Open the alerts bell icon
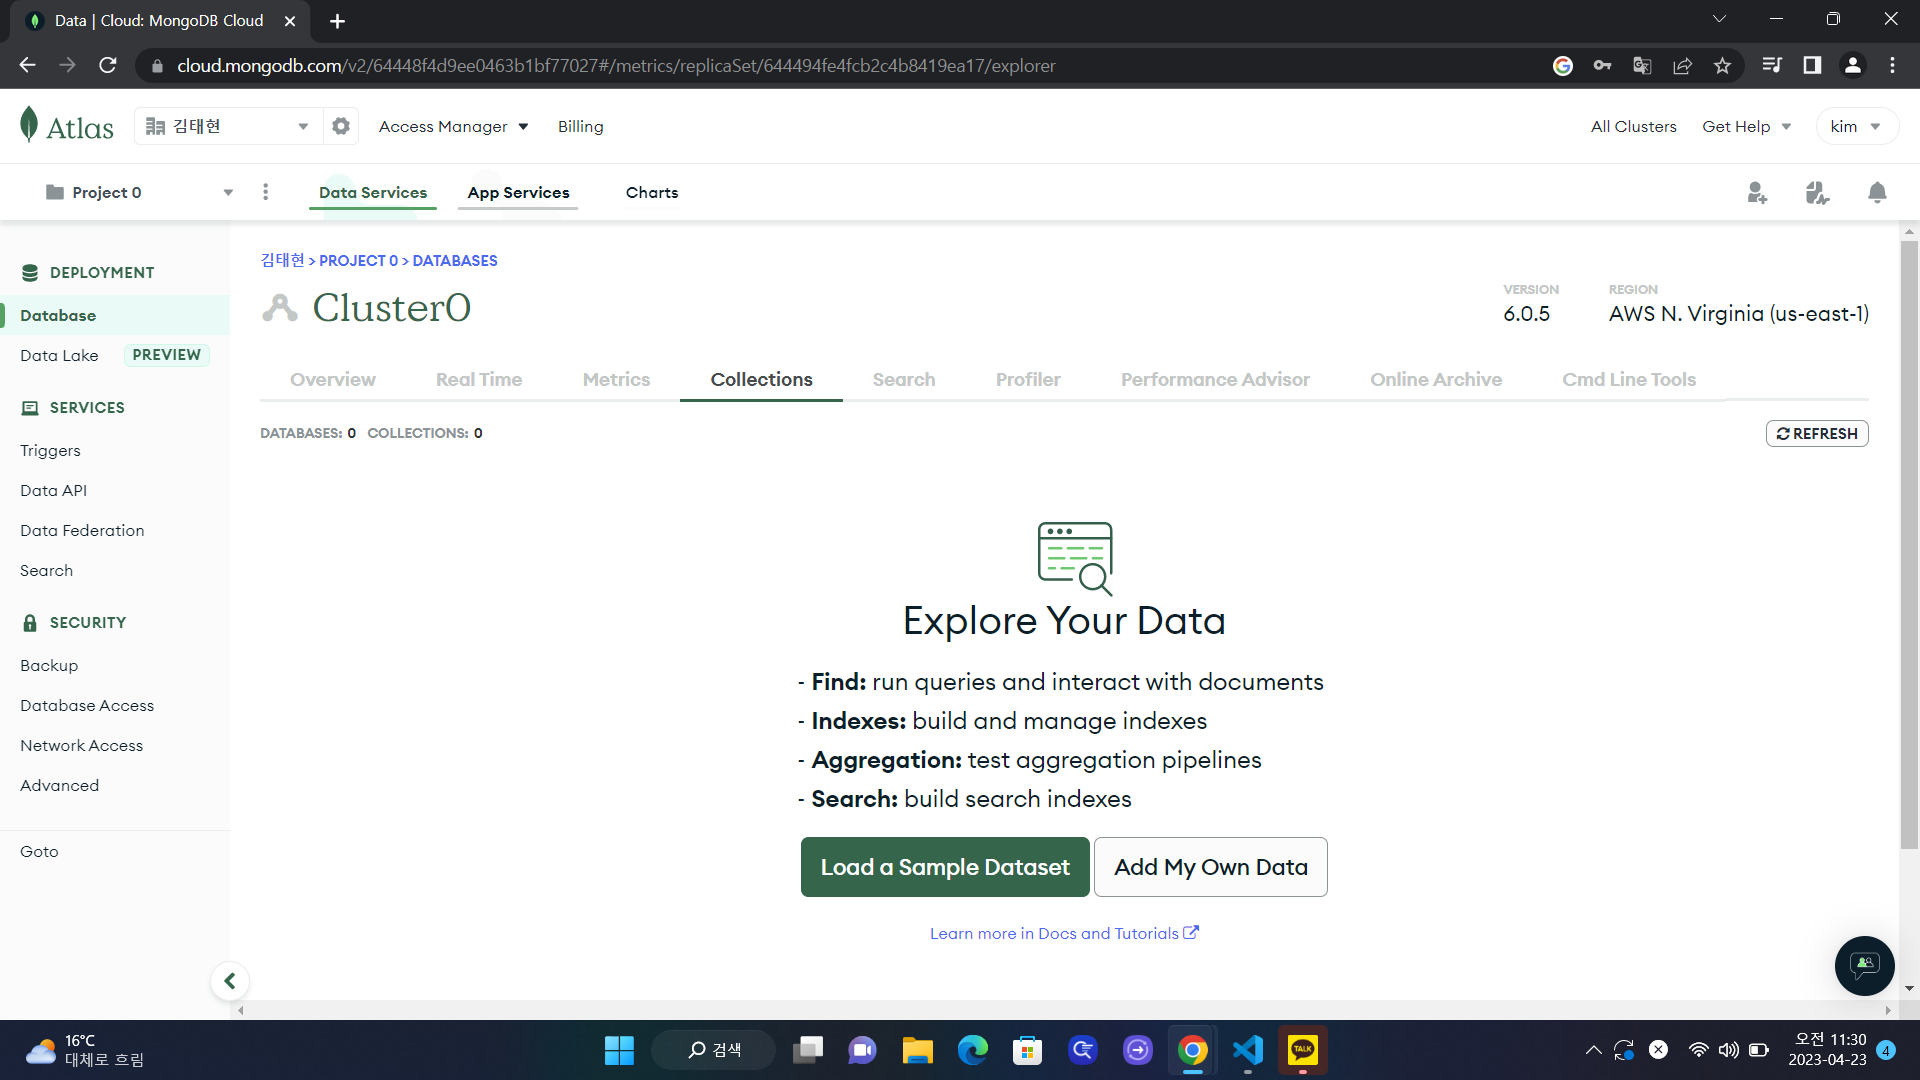This screenshot has height=1080, width=1920. point(1877,192)
